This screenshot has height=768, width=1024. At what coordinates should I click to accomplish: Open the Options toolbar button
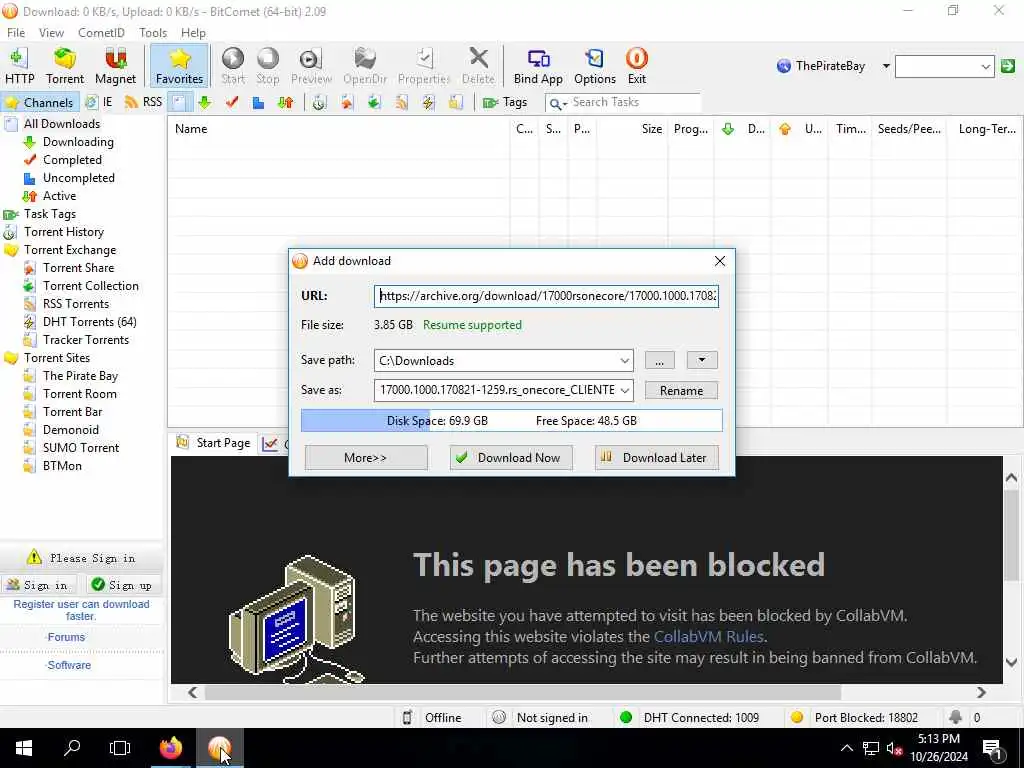pyautogui.click(x=594, y=66)
